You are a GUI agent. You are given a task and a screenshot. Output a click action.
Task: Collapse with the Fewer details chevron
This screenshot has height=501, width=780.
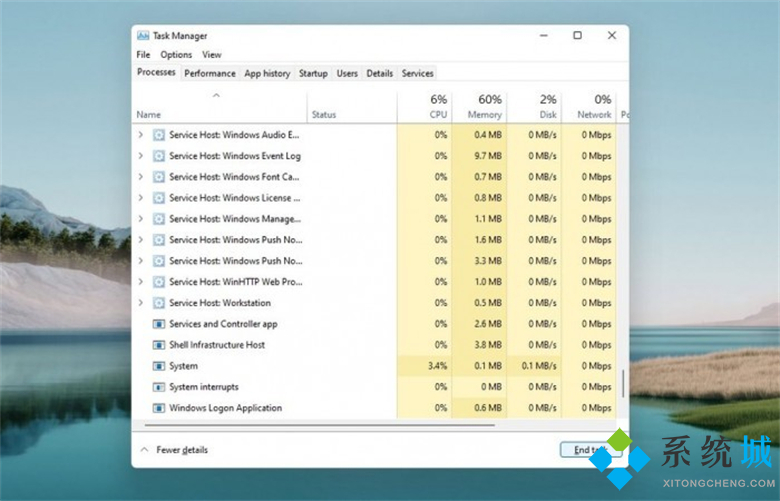point(144,450)
